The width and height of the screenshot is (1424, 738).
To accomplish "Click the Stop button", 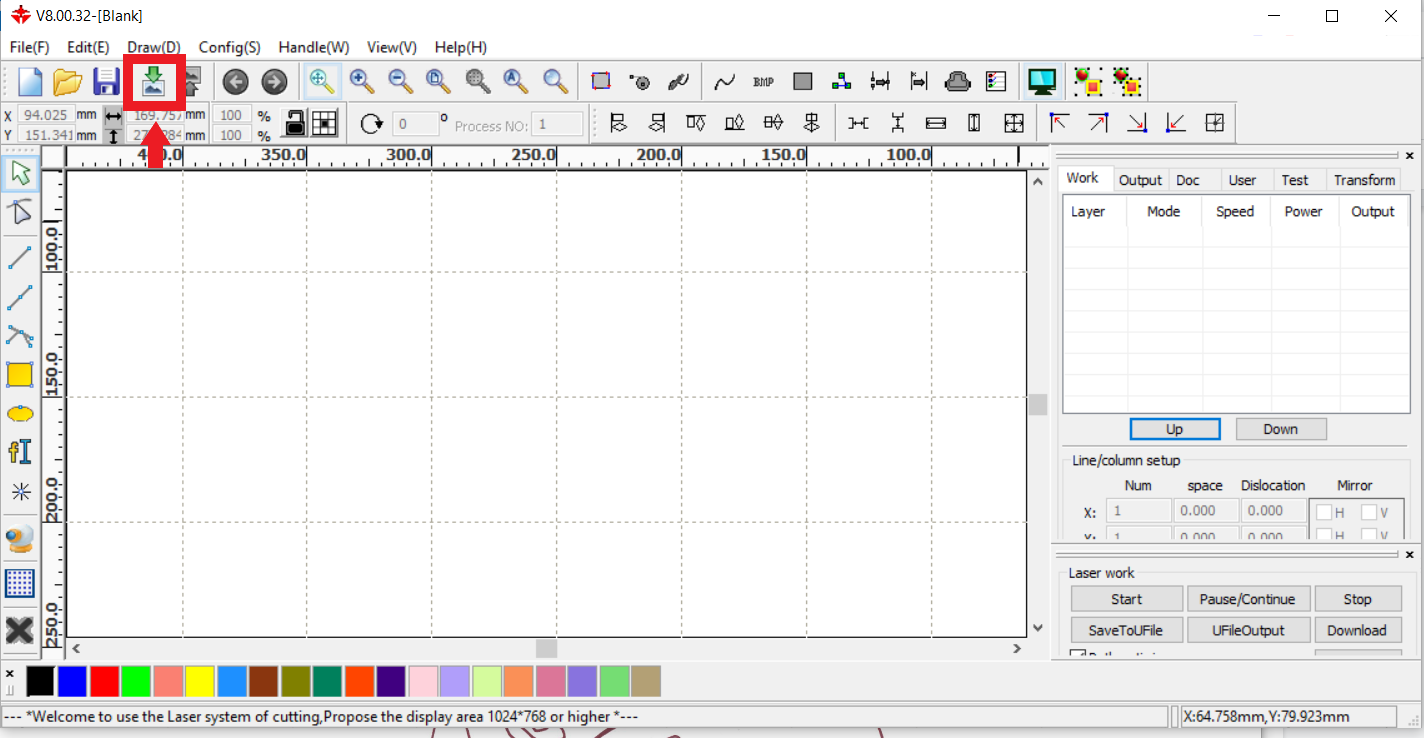I will (x=1357, y=599).
